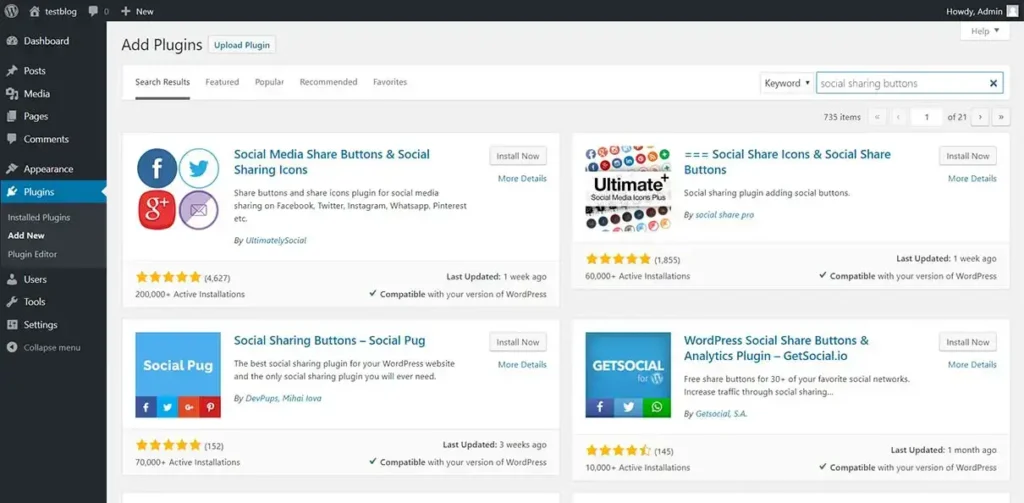
Task: View More Details for the social share pro plugin
Action: [972, 178]
